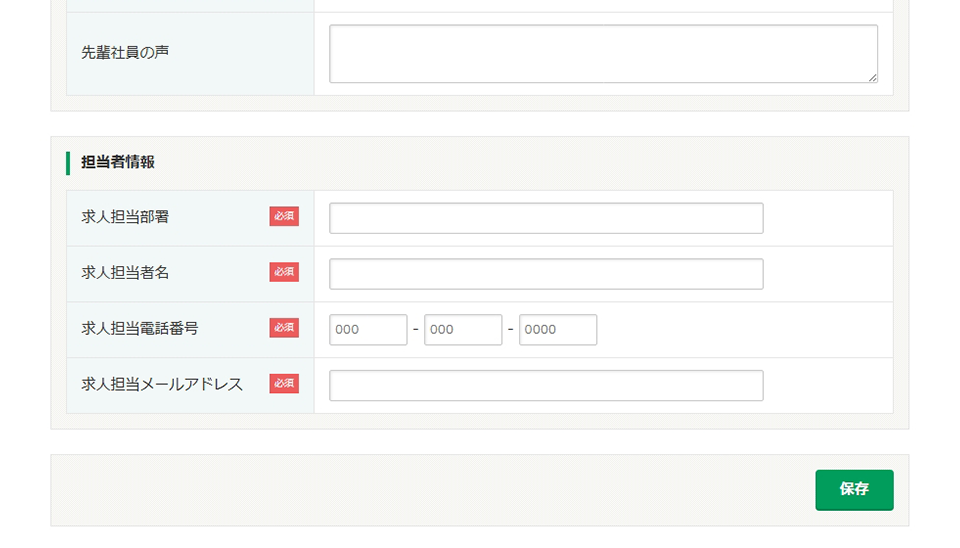
Task: Click the 求人担当メールアドレス label text
Action: 162,384
